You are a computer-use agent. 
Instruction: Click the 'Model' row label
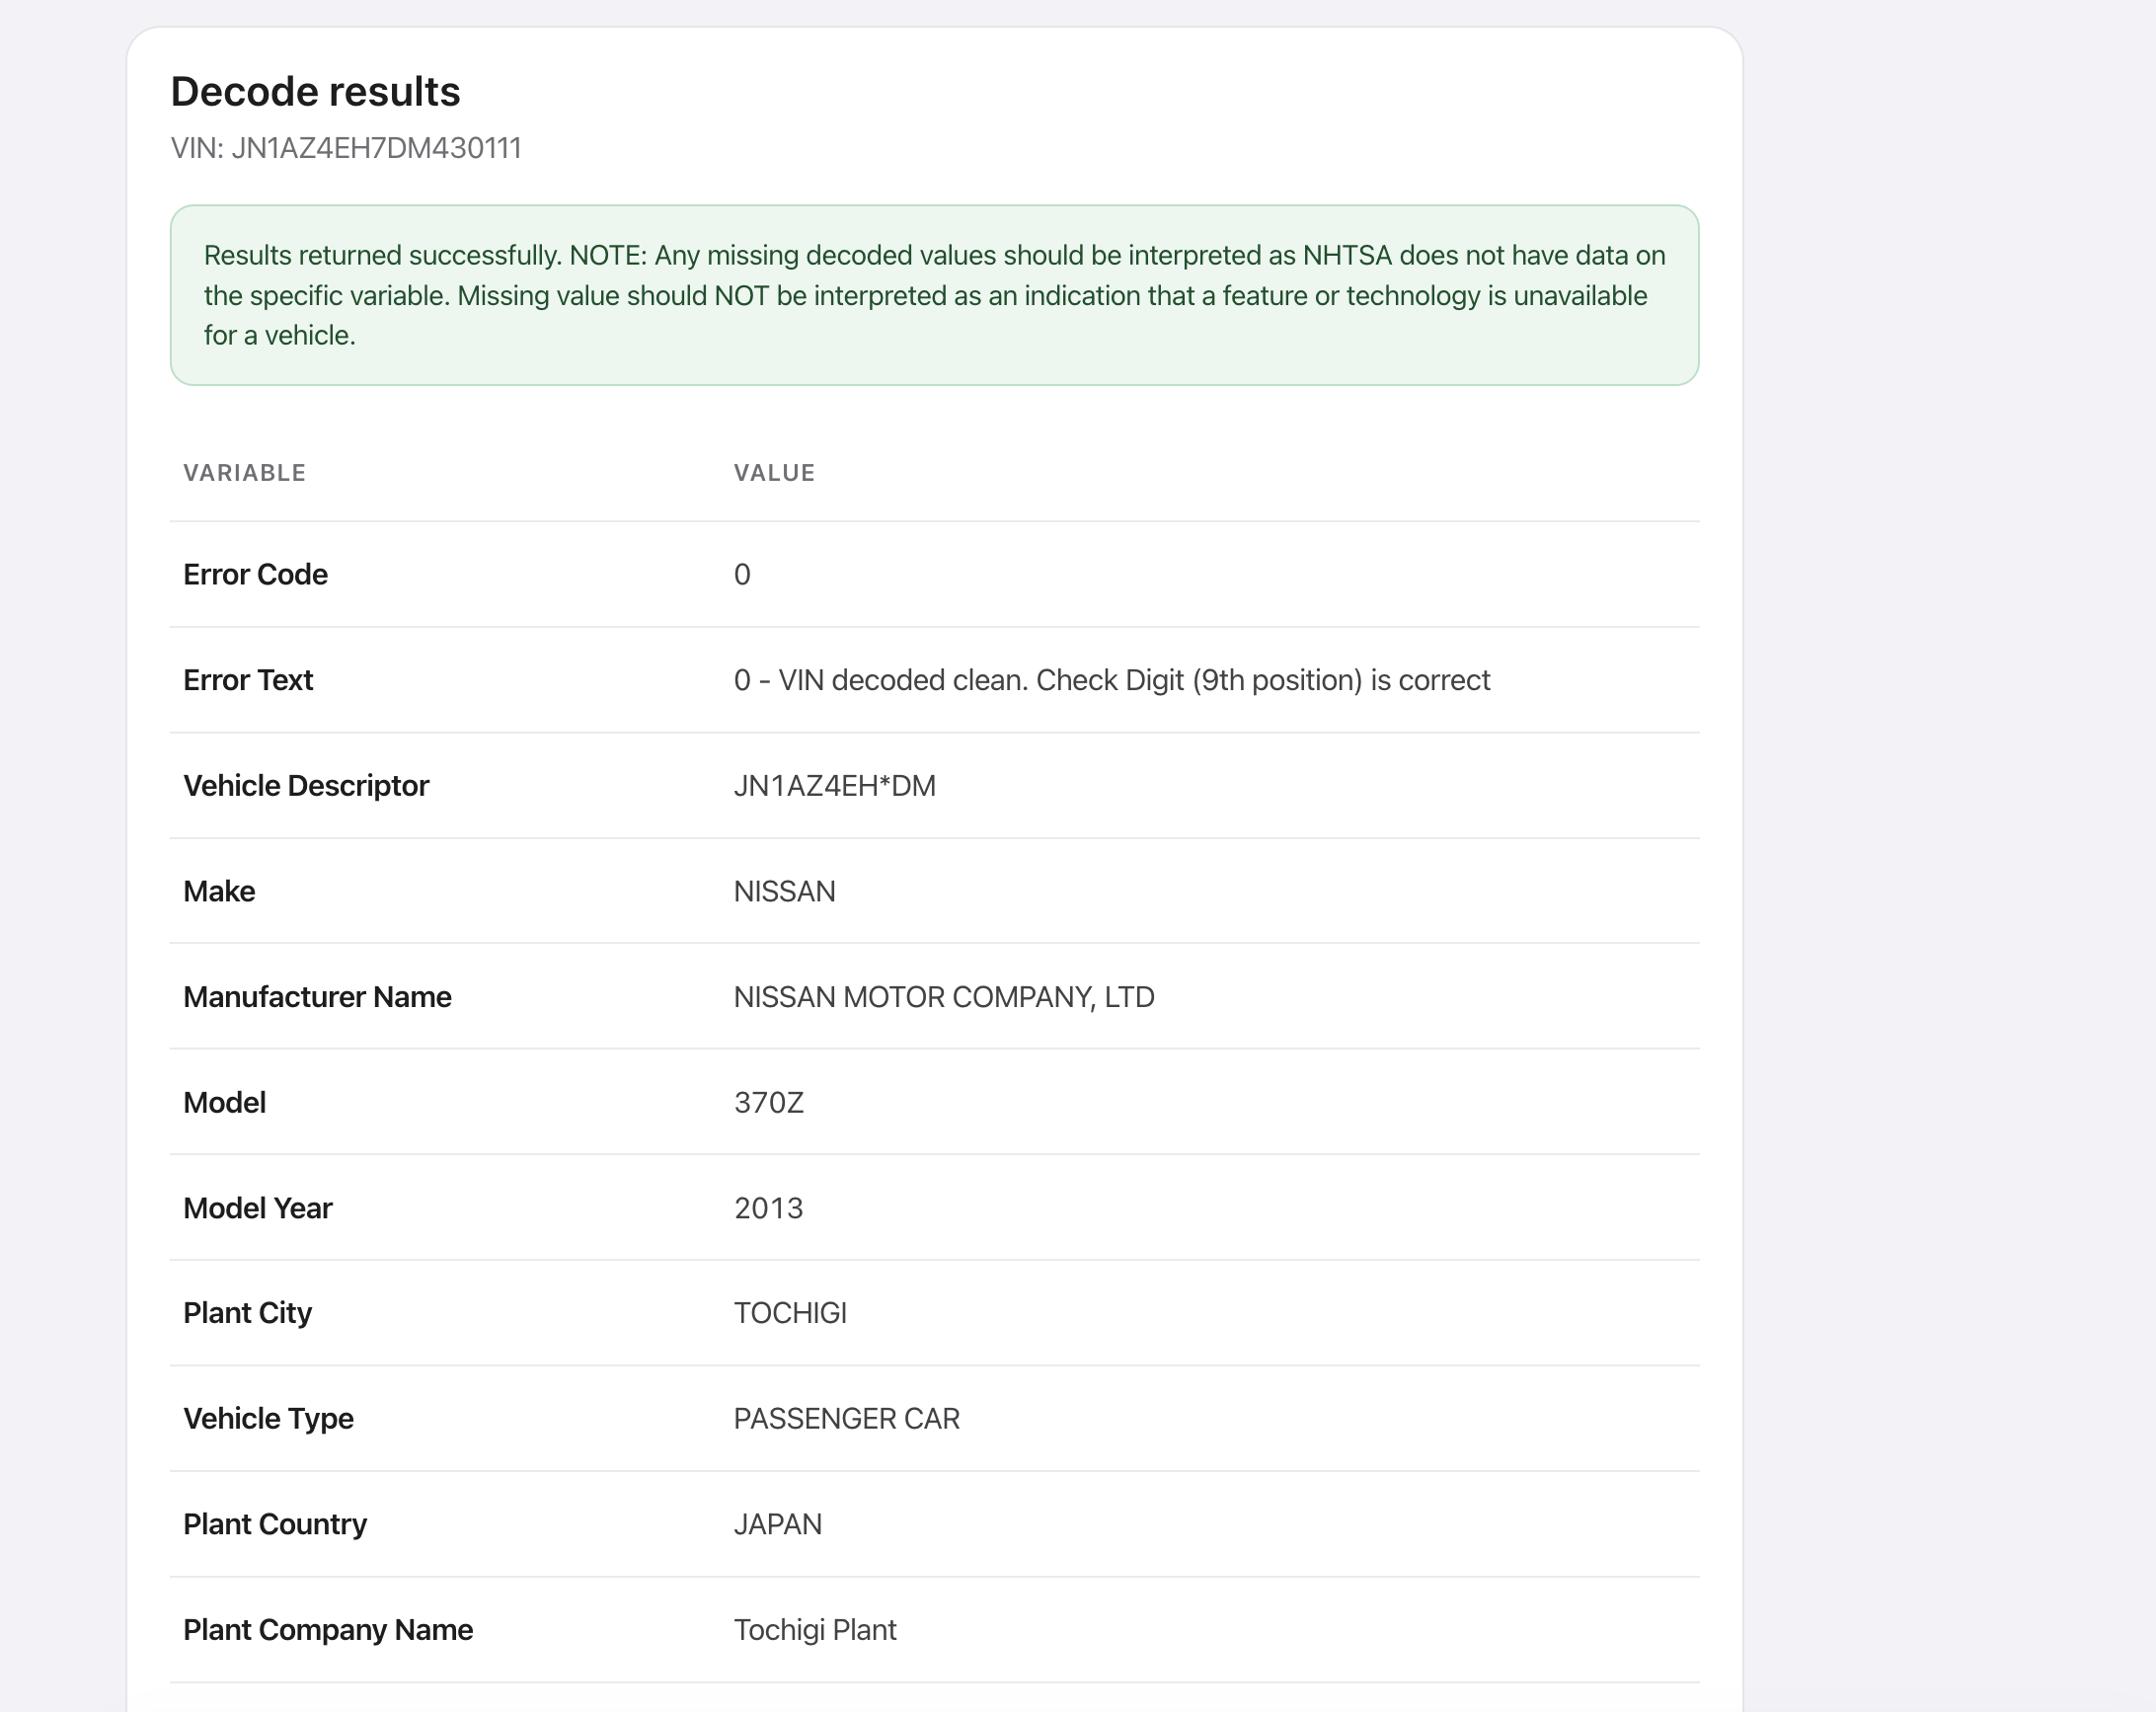point(224,1102)
